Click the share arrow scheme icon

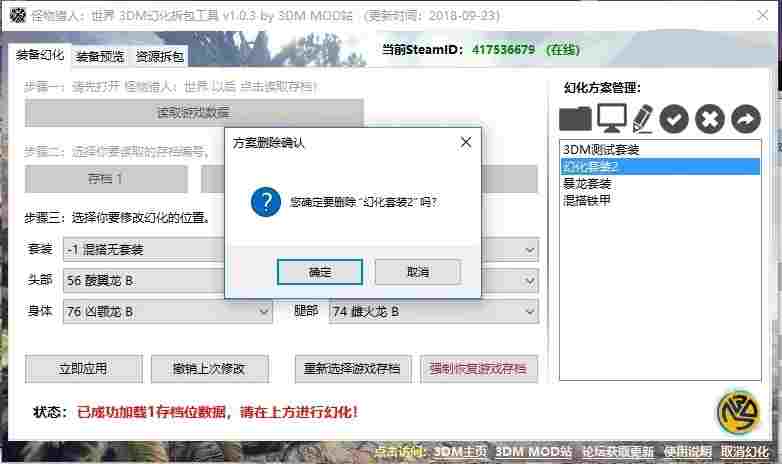click(x=746, y=119)
